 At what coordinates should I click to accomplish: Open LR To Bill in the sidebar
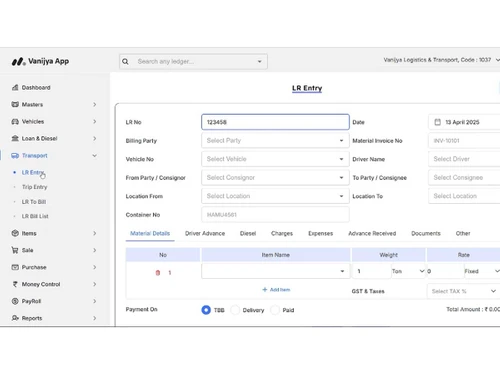click(34, 202)
